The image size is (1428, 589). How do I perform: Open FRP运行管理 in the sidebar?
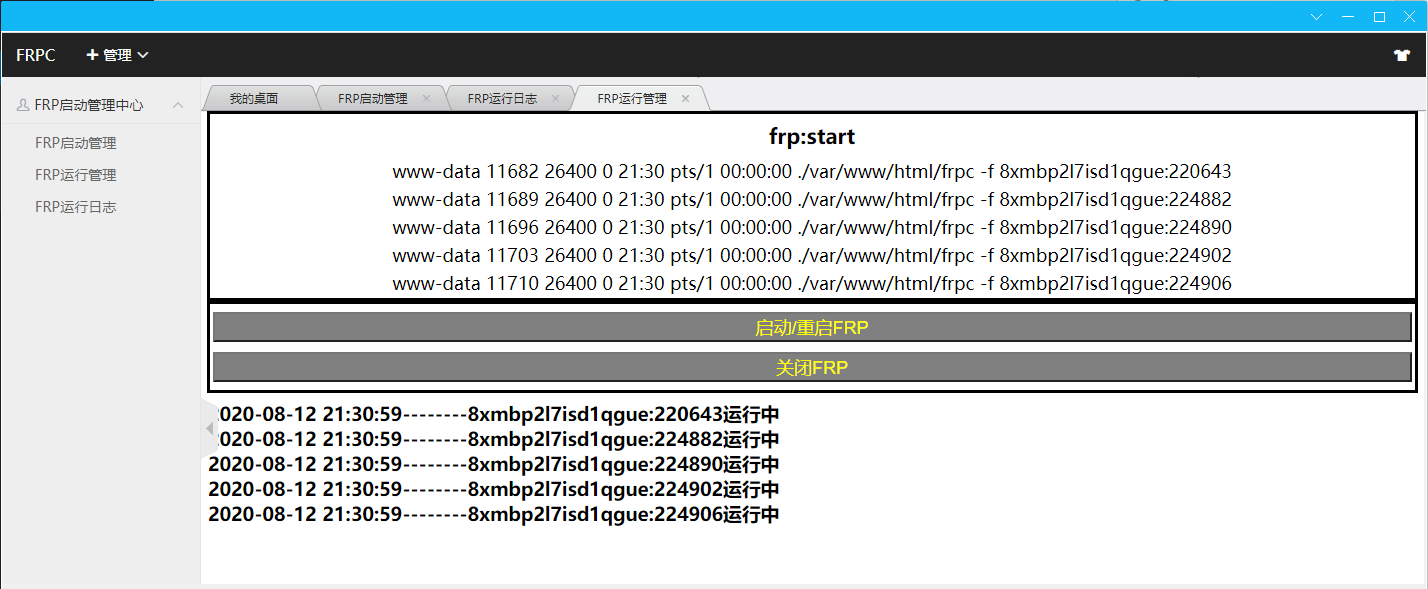(76, 175)
